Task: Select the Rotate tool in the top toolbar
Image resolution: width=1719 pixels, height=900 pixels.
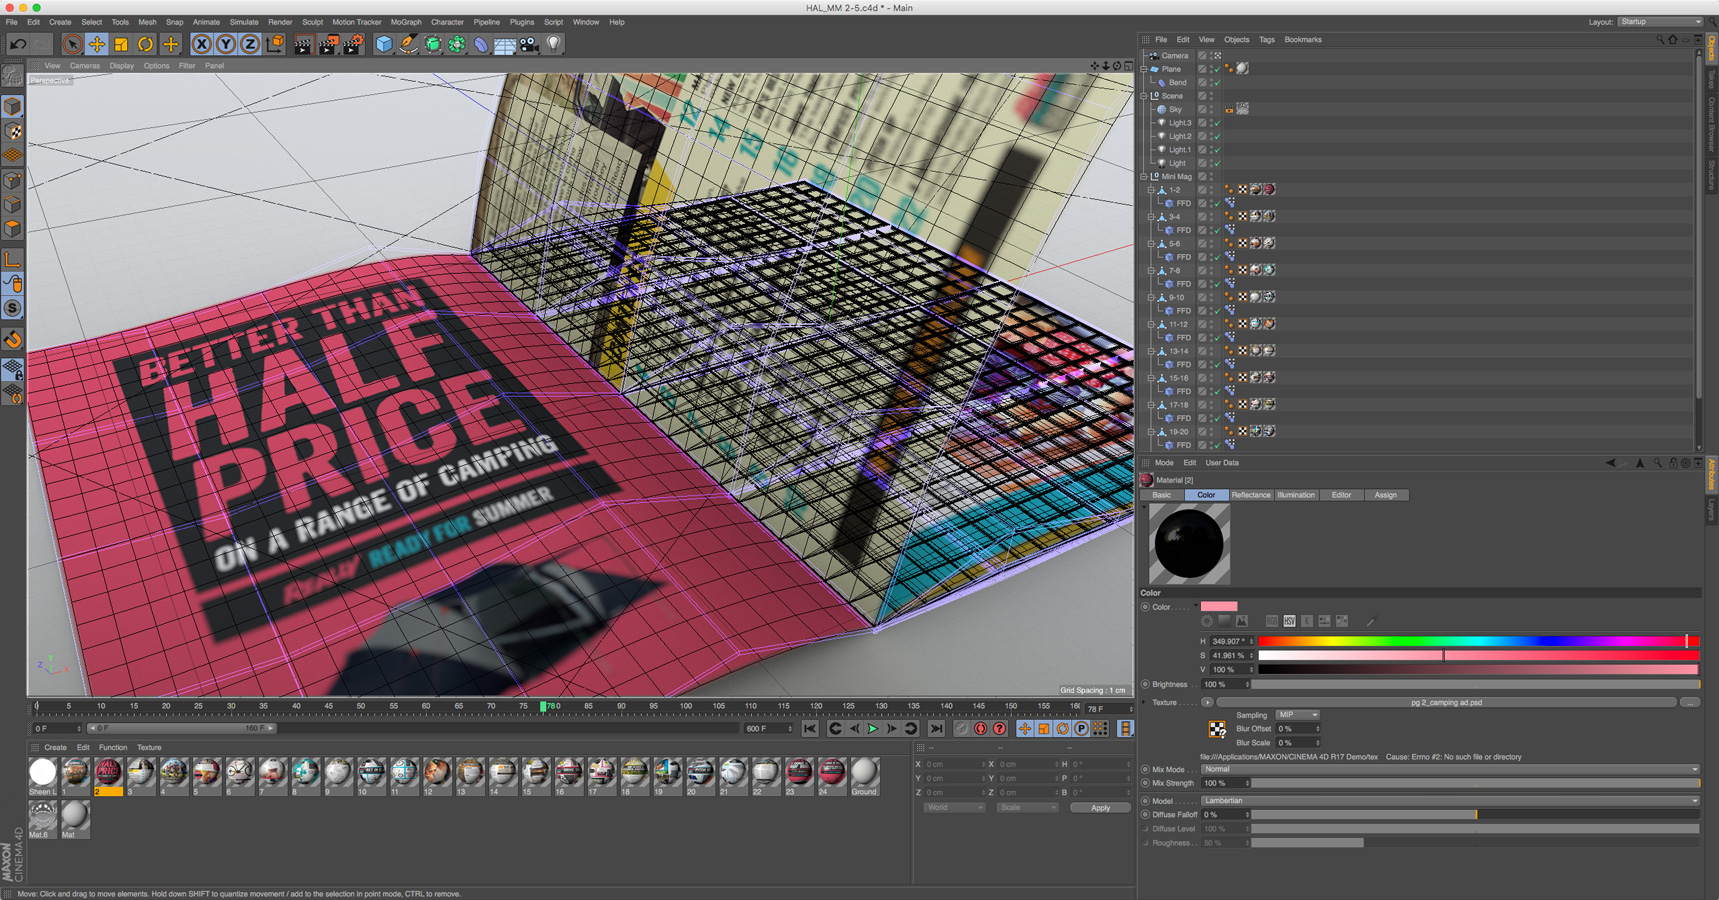Action: tap(146, 44)
